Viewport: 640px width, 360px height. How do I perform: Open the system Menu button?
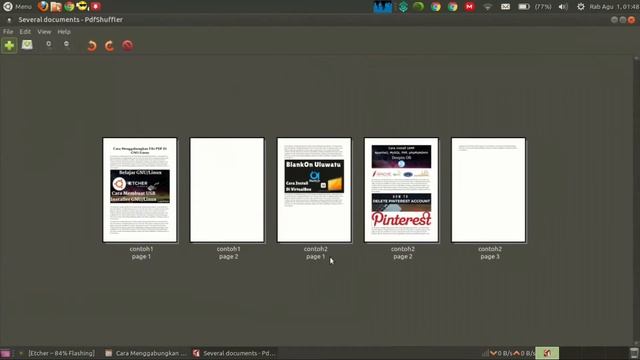pyautogui.click(x=17, y=7)
